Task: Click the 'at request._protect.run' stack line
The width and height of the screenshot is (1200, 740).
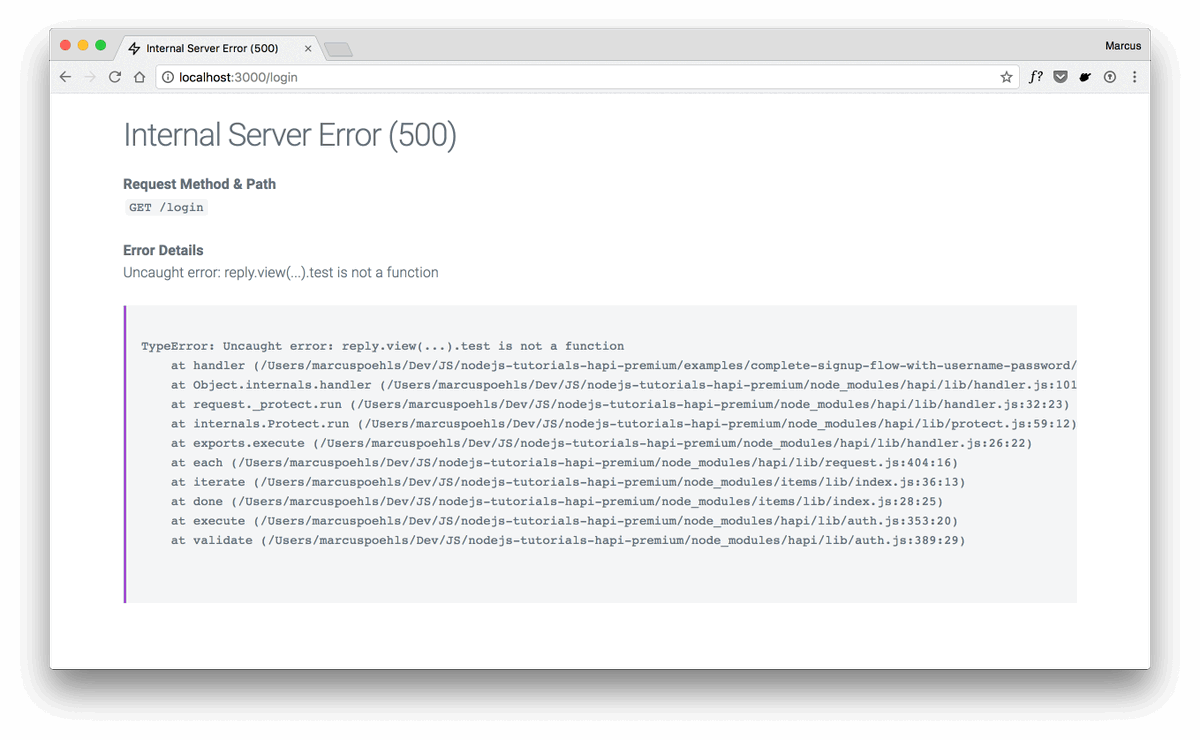Action: click(x=620, y=404)
